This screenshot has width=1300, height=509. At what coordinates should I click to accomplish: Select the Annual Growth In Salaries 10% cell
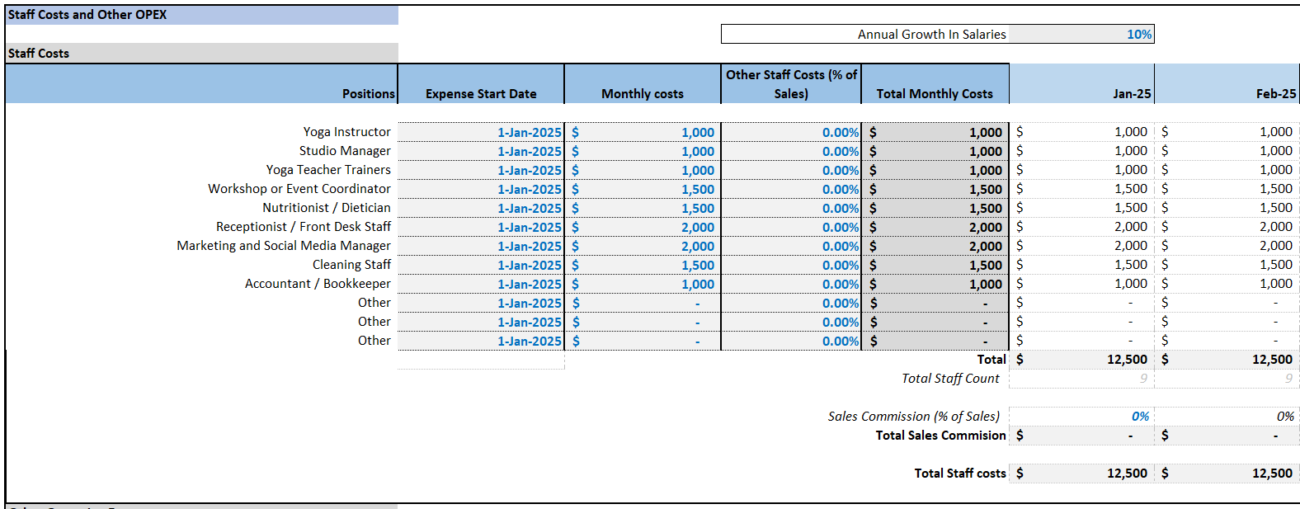point(1082,34)
